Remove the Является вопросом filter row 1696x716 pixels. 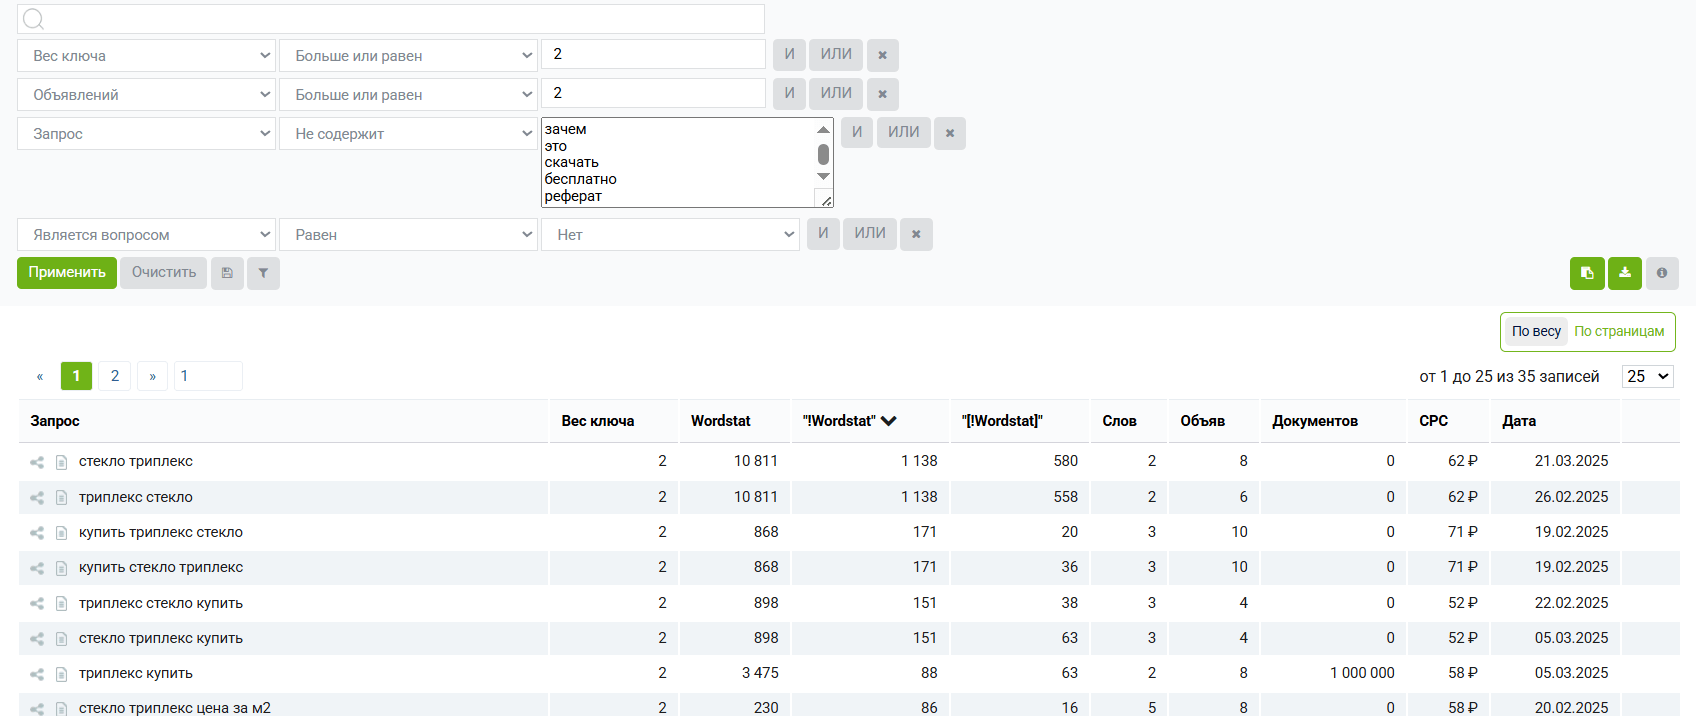(916, 234)
